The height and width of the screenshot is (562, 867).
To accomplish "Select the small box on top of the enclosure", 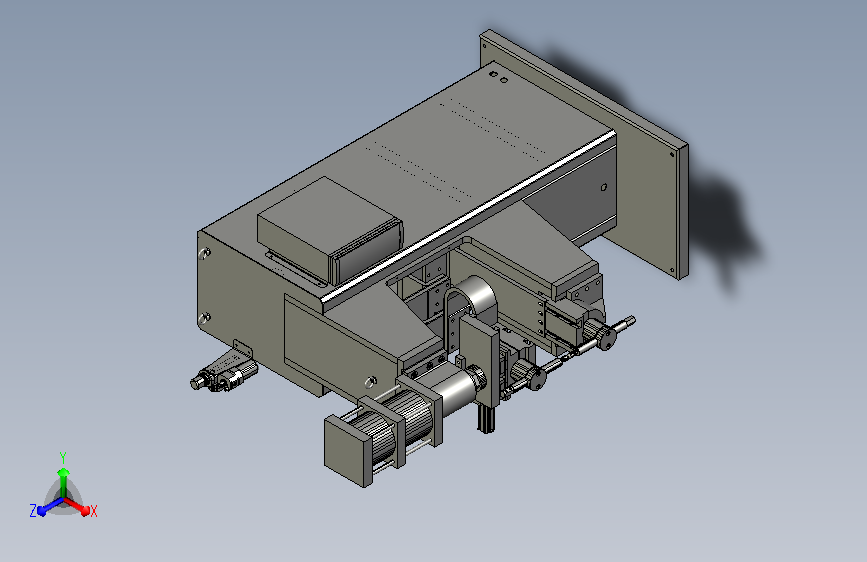I will pyautogui.click(x=330, y=229).
